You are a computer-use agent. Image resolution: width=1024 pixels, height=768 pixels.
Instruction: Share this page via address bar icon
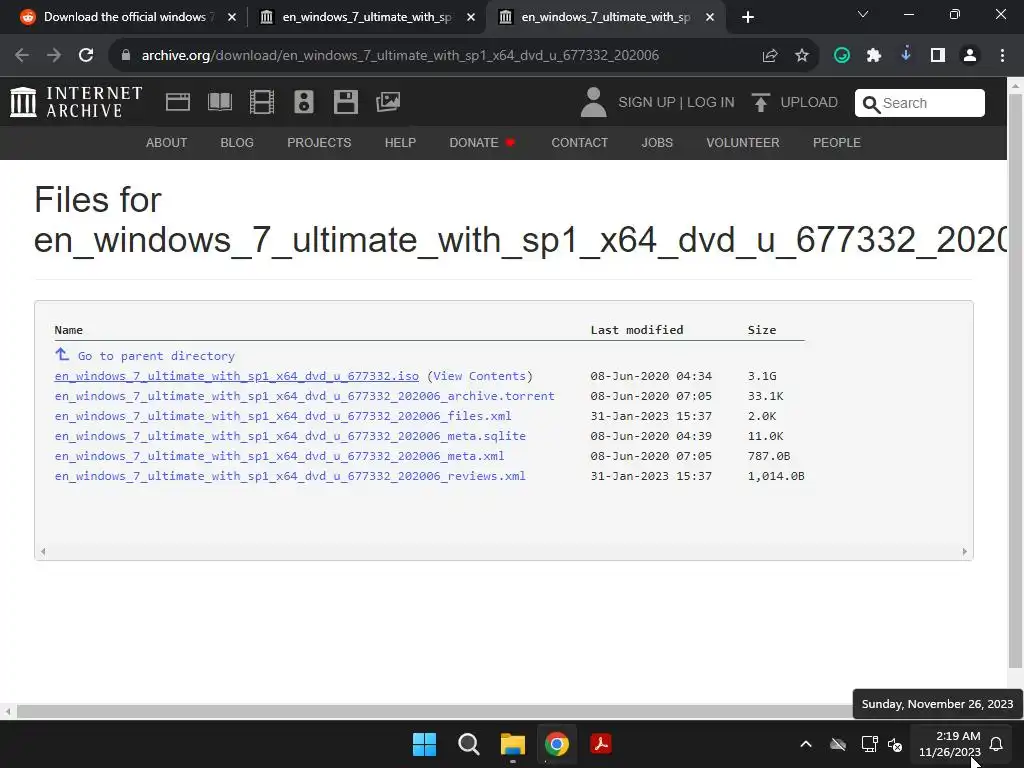(x=770, y=56)
